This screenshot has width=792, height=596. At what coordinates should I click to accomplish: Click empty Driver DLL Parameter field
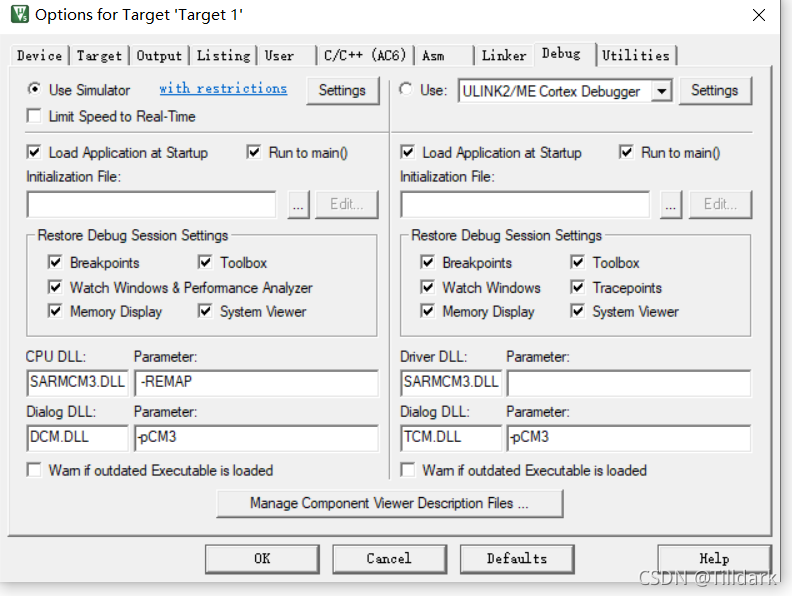point(629,382)
